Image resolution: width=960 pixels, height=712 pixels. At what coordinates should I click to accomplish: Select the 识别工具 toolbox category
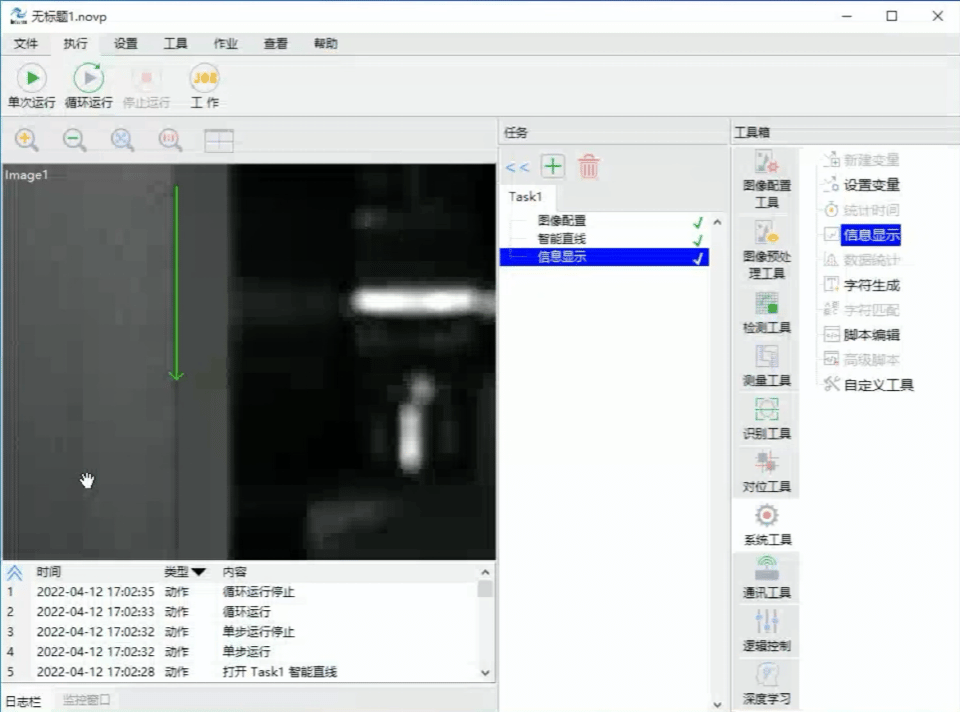pyautogui.click(x=767, y=419)
